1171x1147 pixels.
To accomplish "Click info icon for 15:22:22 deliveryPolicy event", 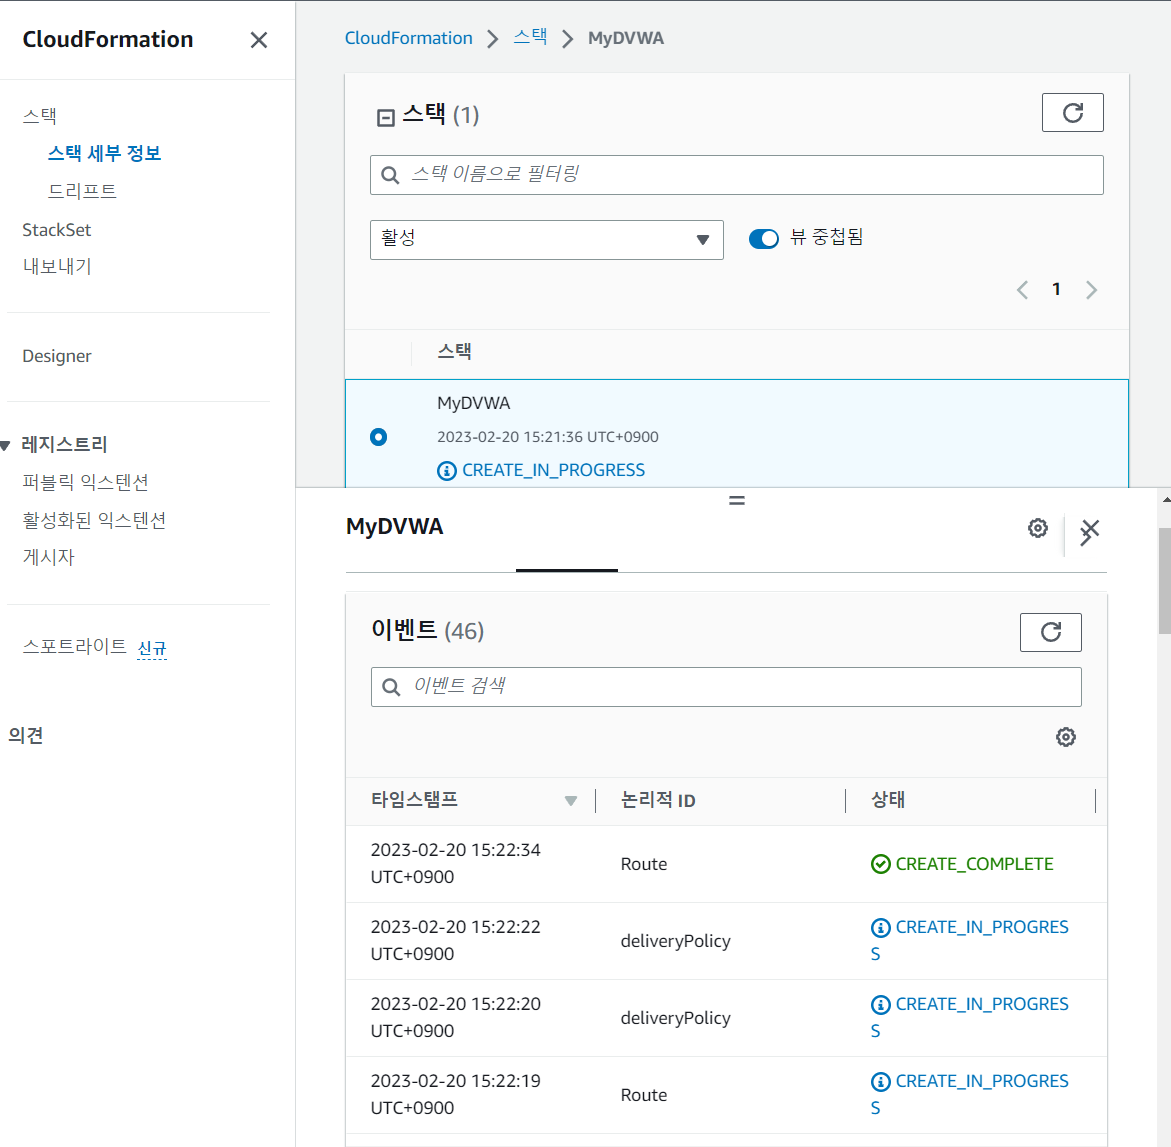I will (880, 927).
